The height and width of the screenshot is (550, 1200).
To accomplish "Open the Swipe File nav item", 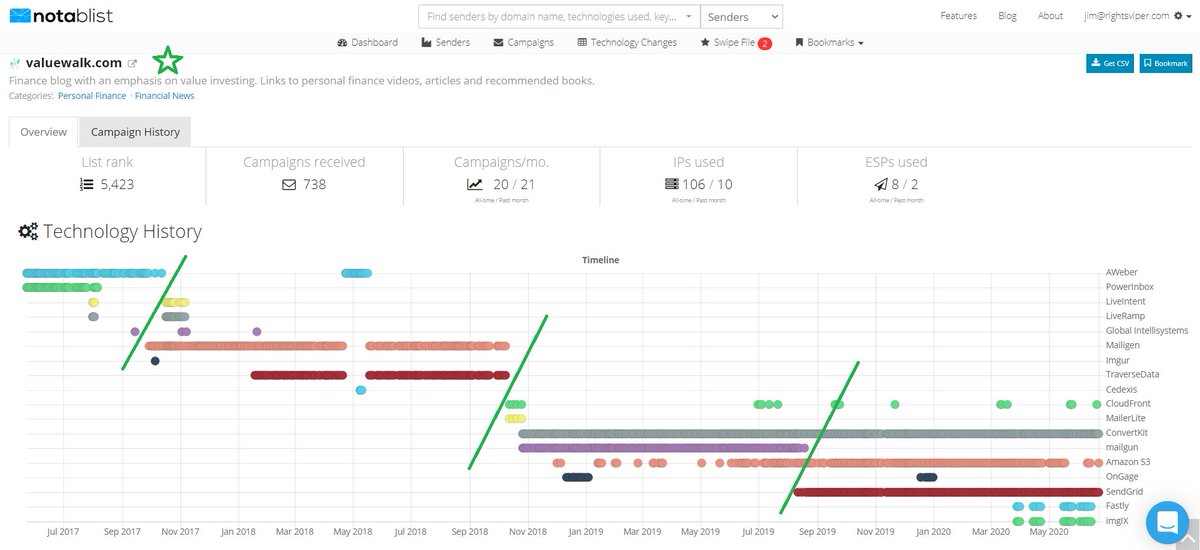I will coord(728,42).
